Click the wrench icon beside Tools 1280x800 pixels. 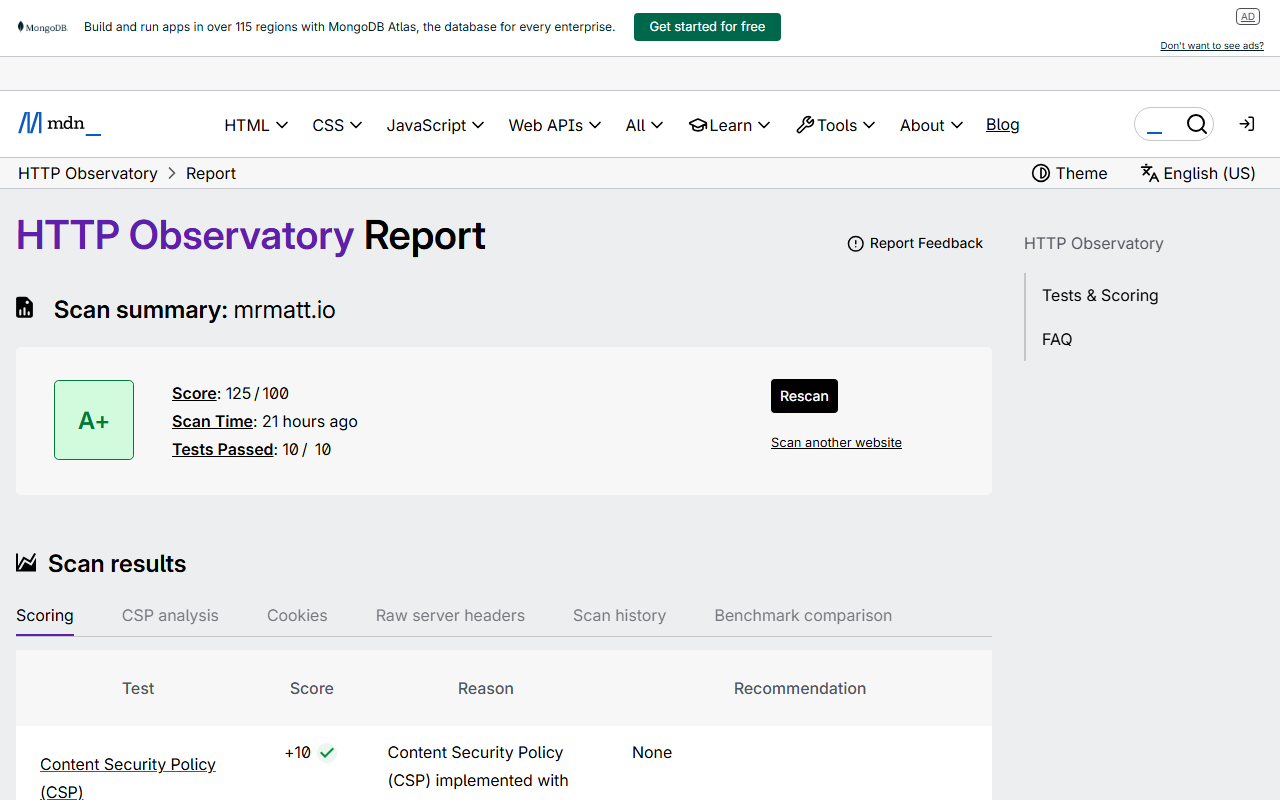click(x=805, y=124)
